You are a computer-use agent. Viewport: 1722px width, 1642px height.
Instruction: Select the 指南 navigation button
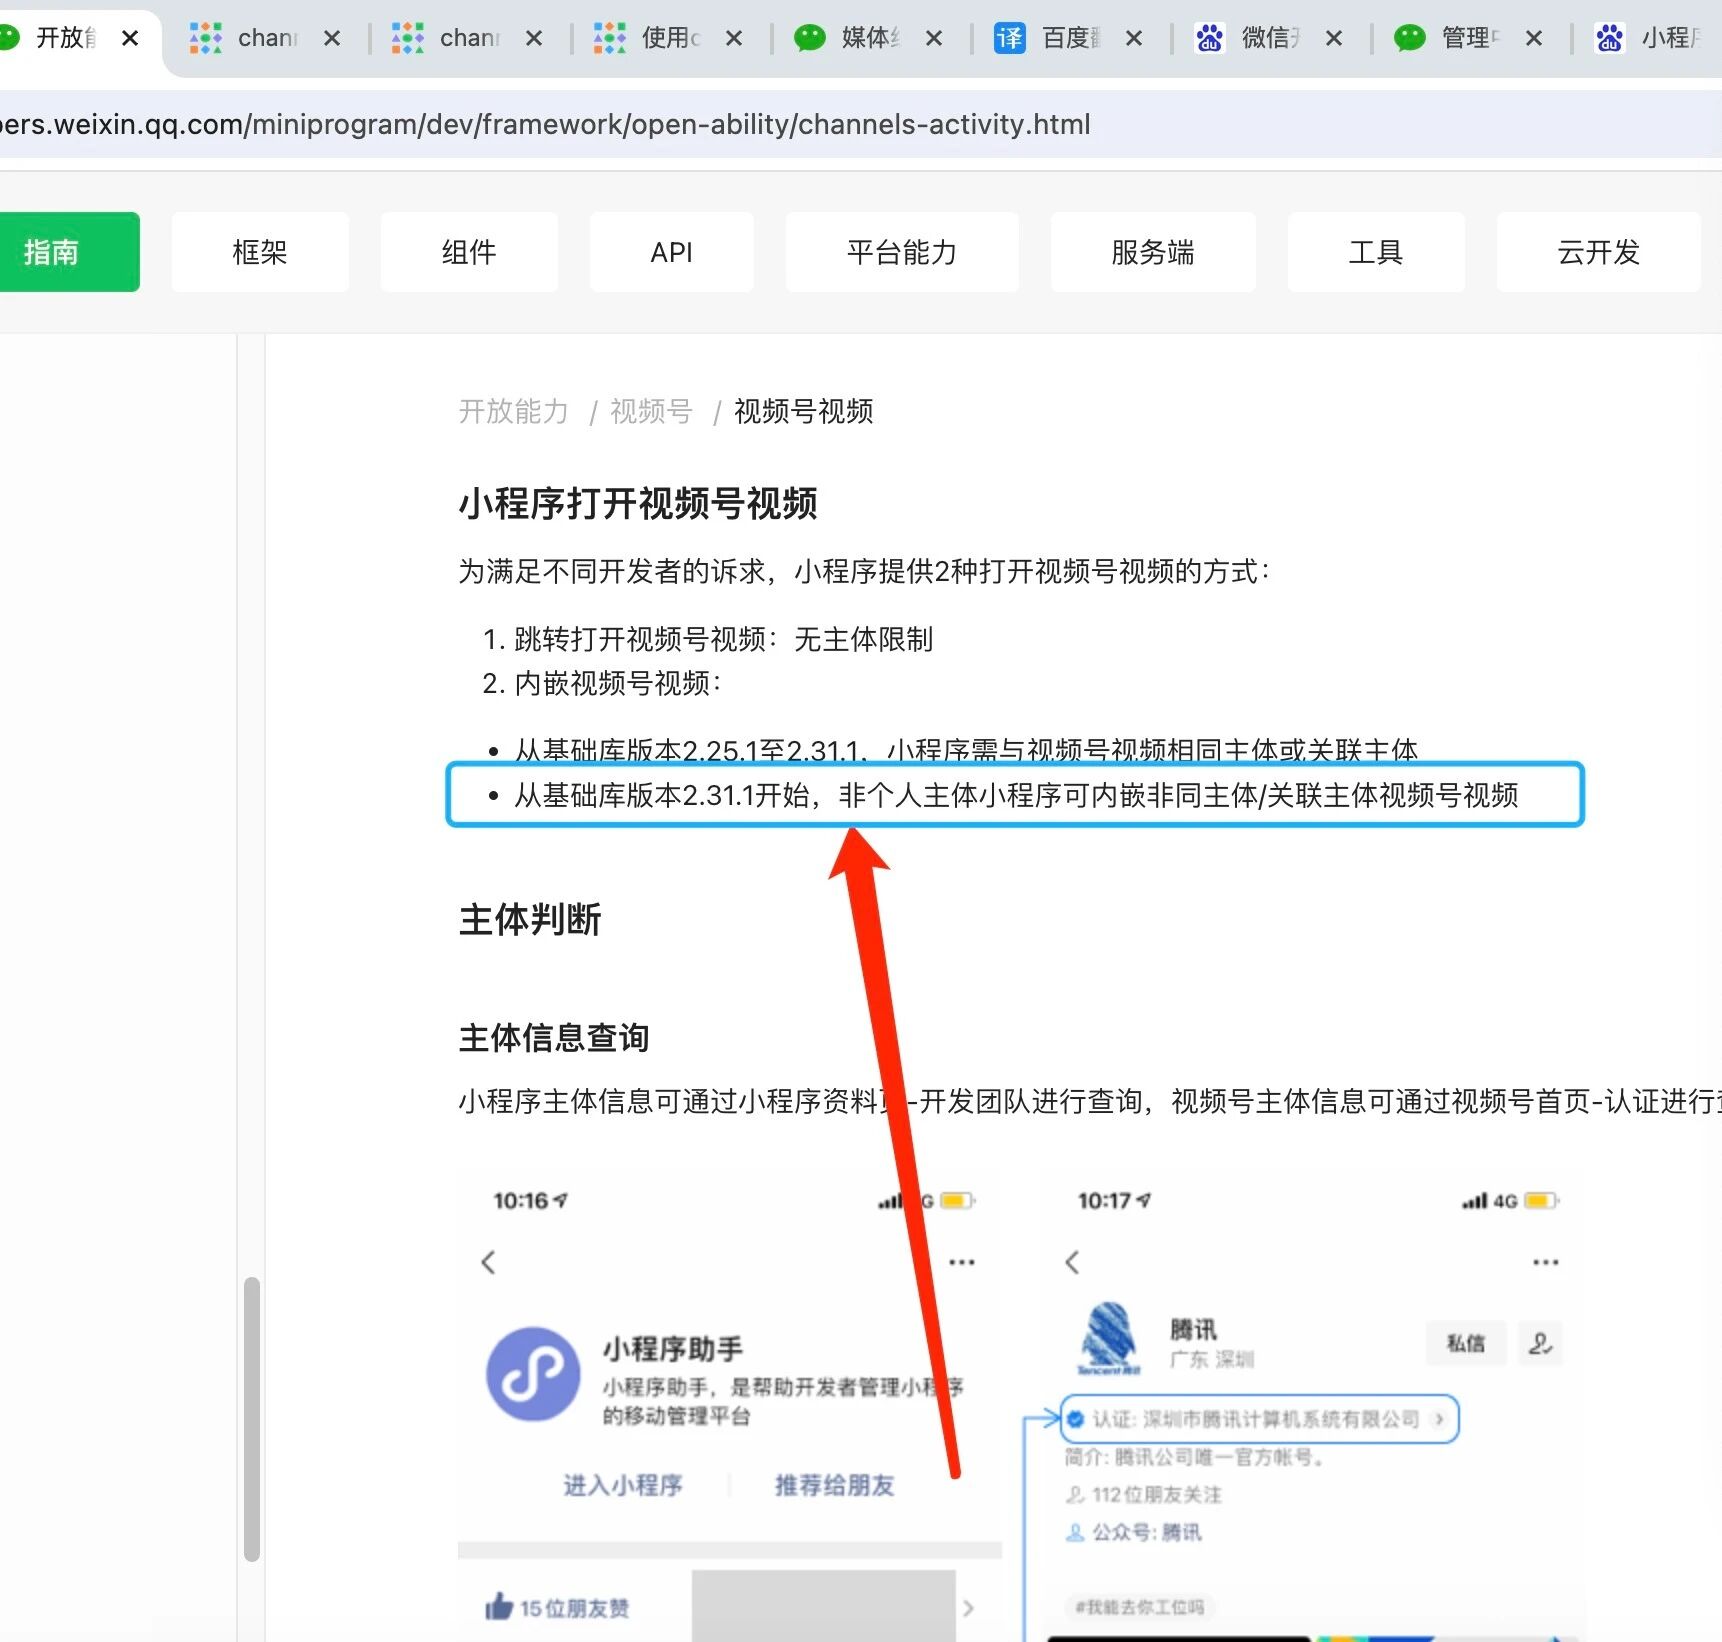tap(69, 252)
